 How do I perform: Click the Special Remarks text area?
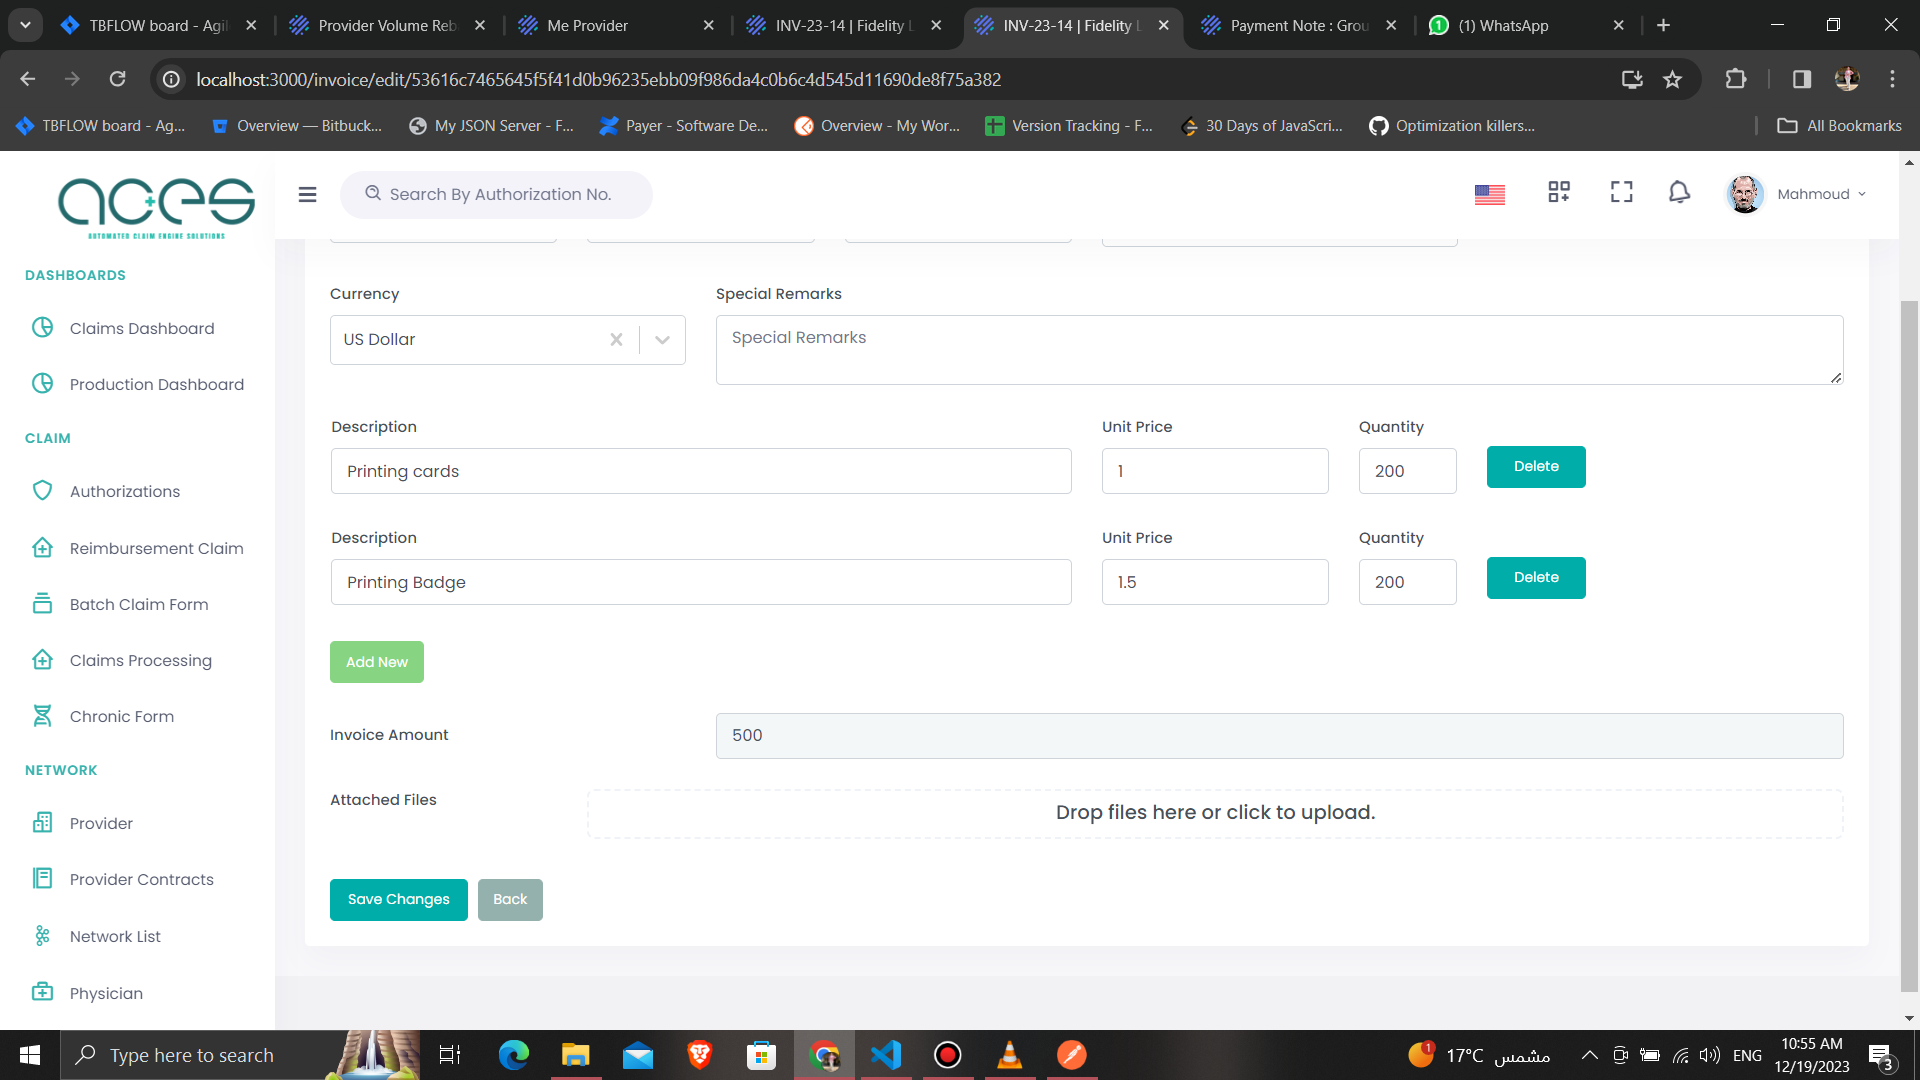point(1278,350)
